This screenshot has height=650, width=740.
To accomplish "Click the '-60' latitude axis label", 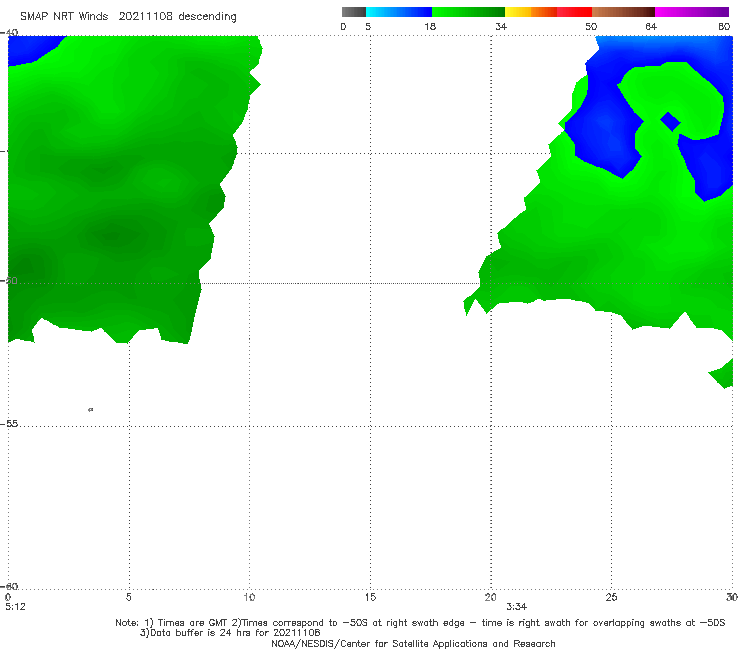I will 9,586.
